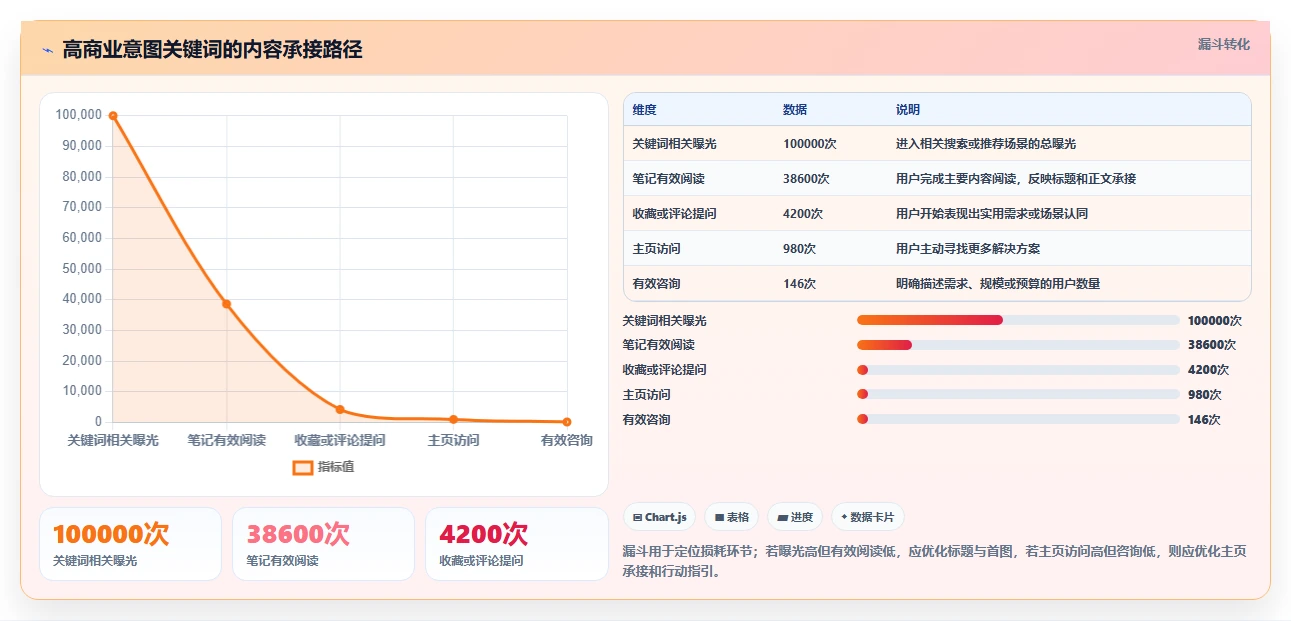
Task: Click description 进入相关搜索或推荐场景的总曝光
Action: 986,144
